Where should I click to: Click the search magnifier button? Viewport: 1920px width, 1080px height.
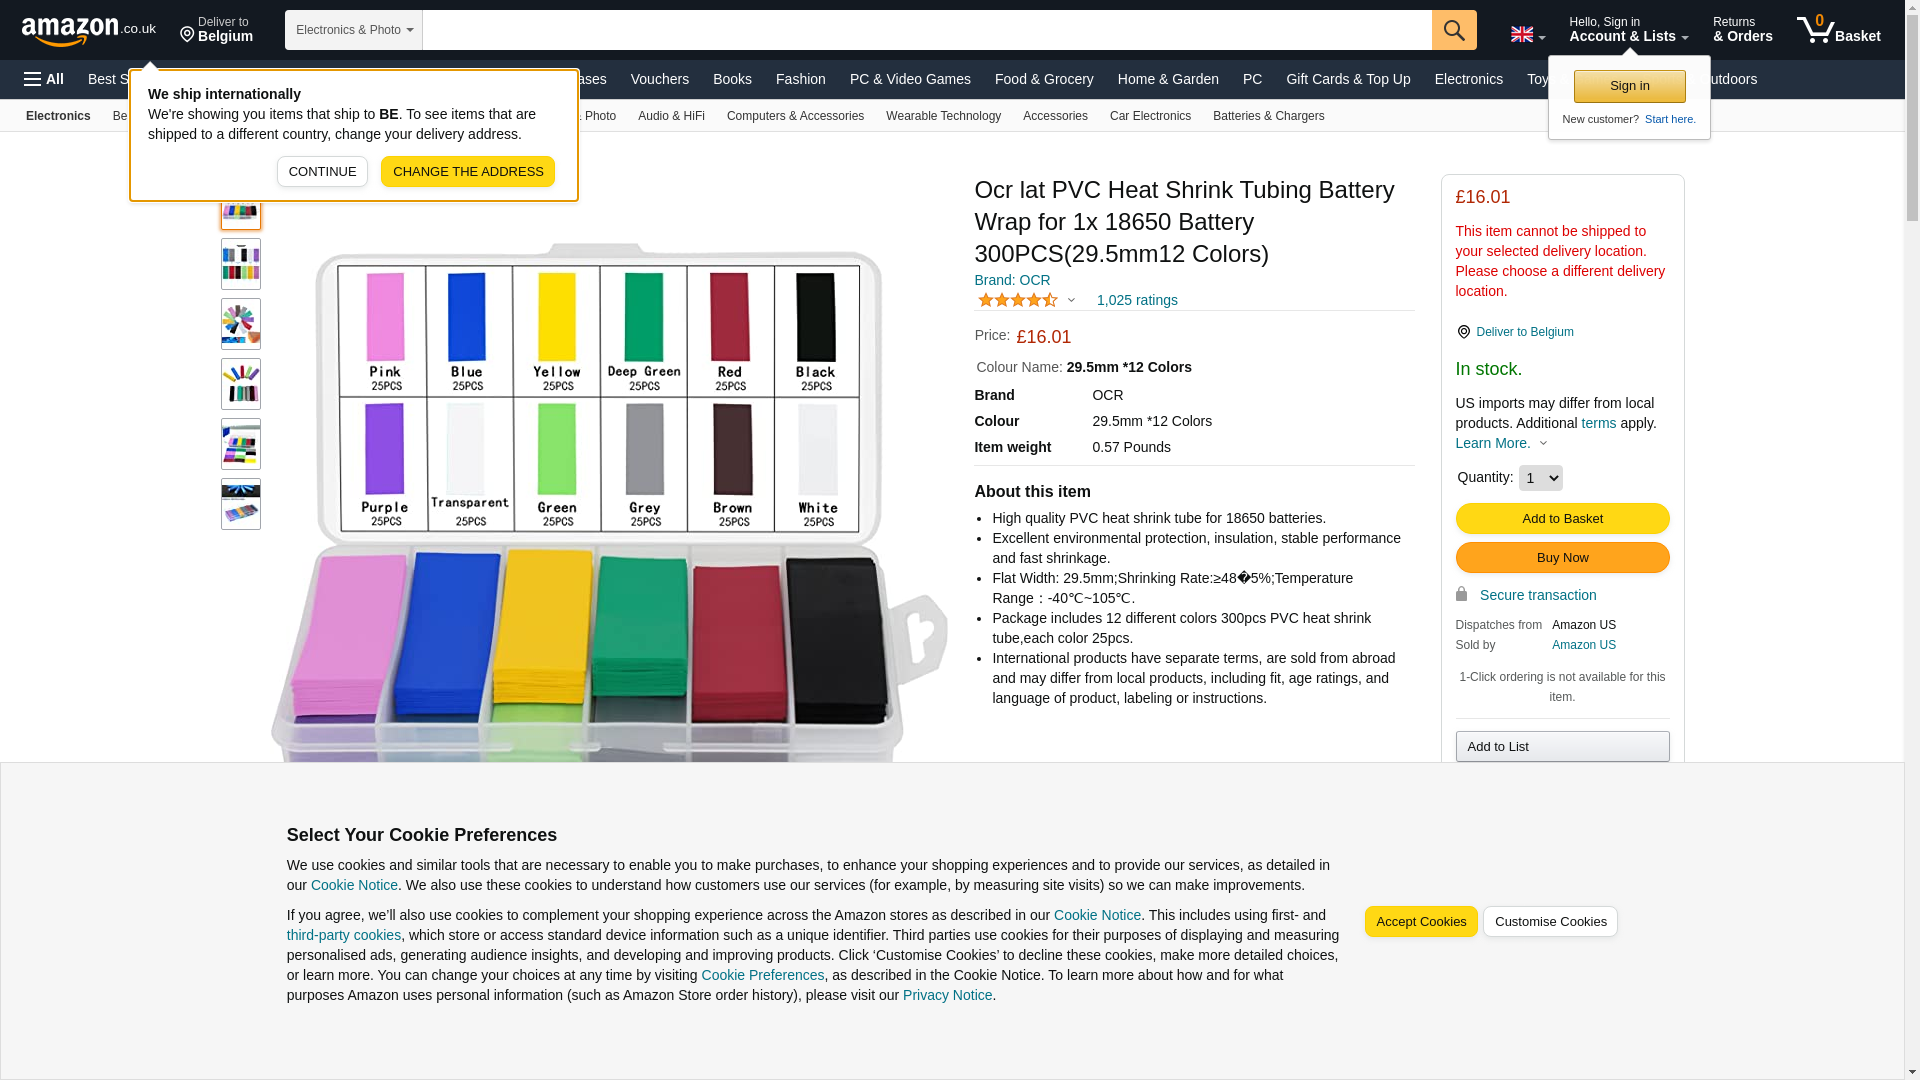coord(1453,30)
